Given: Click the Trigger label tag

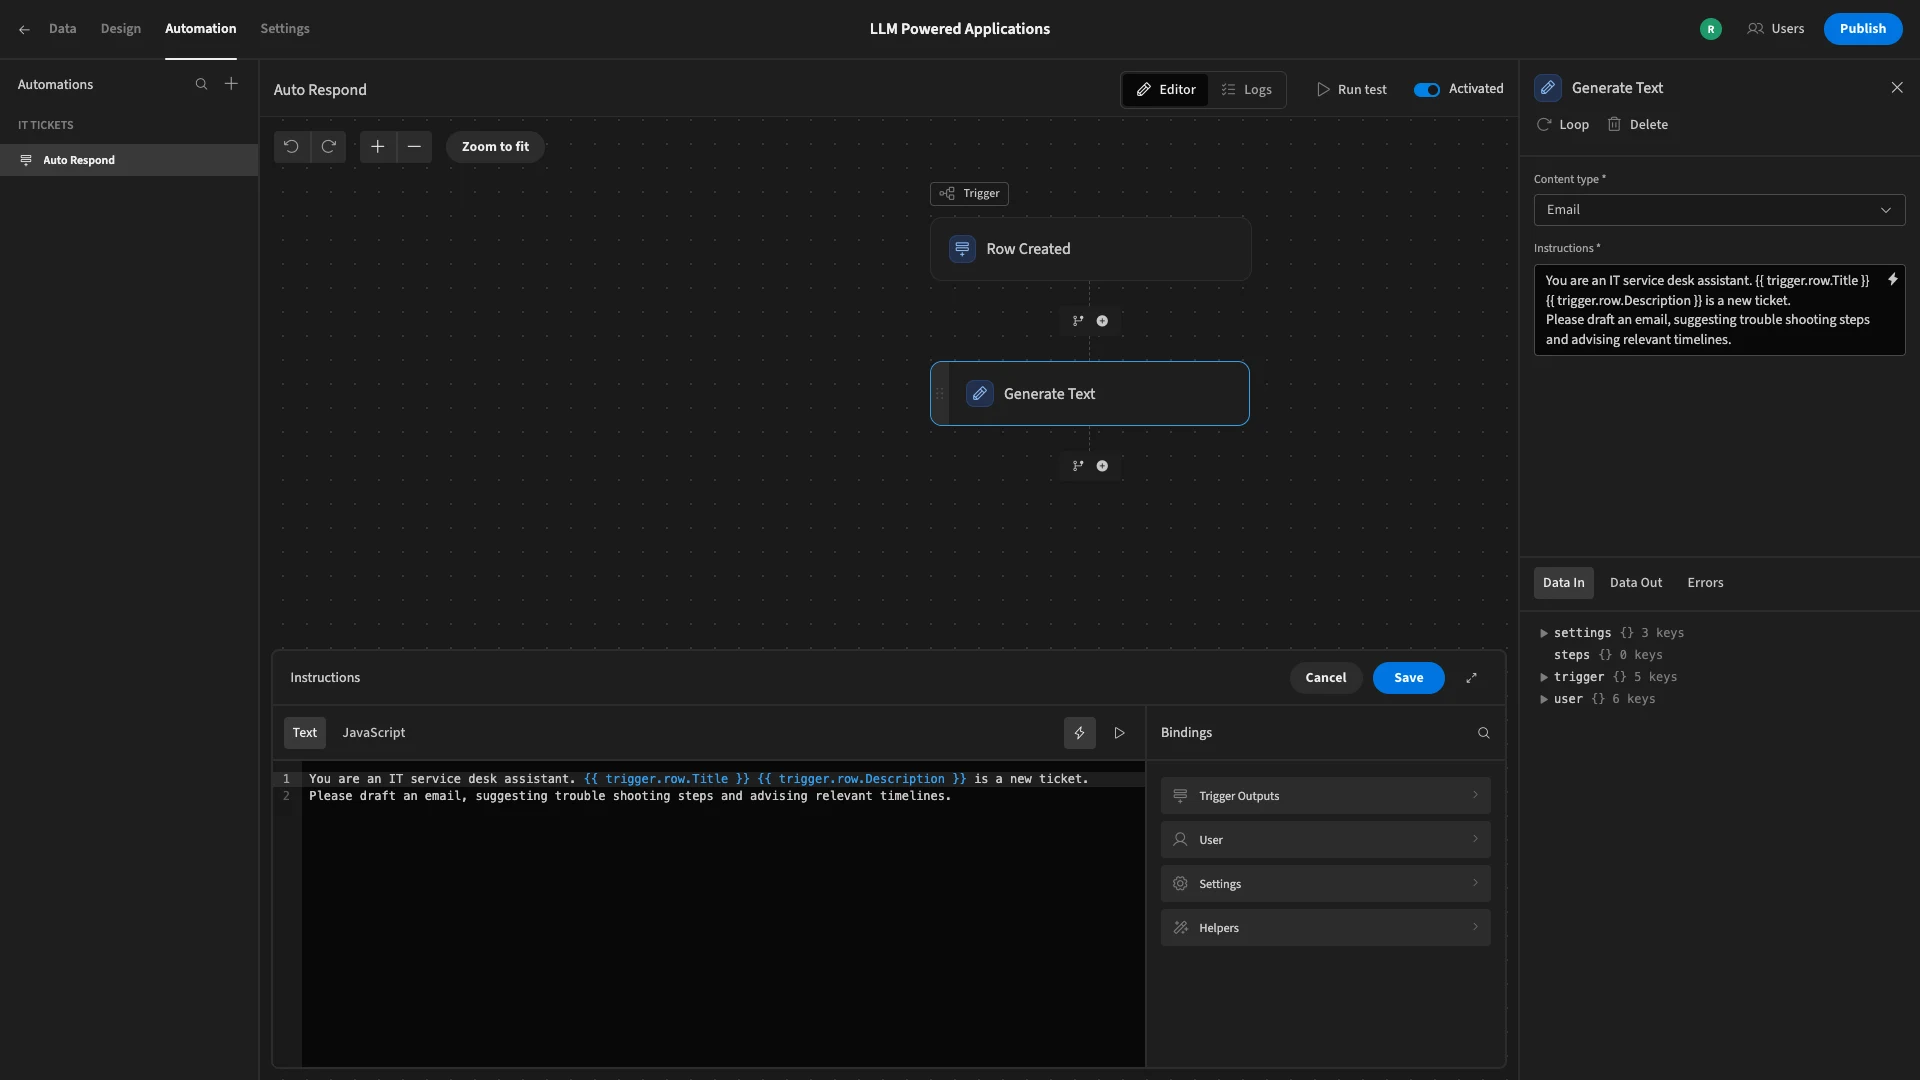Looking at the screenshot, I should pyautogui.click(x=969, y=194).
